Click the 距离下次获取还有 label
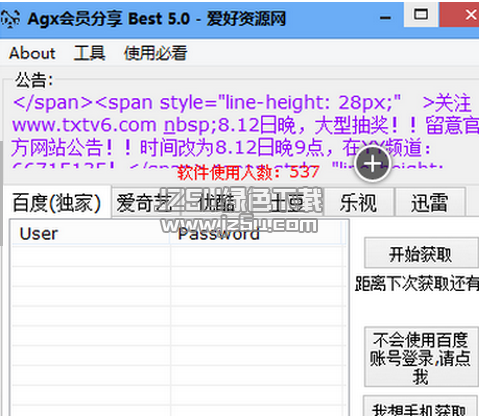The width and height of the screenshot is (479, 420). [417, 284]
